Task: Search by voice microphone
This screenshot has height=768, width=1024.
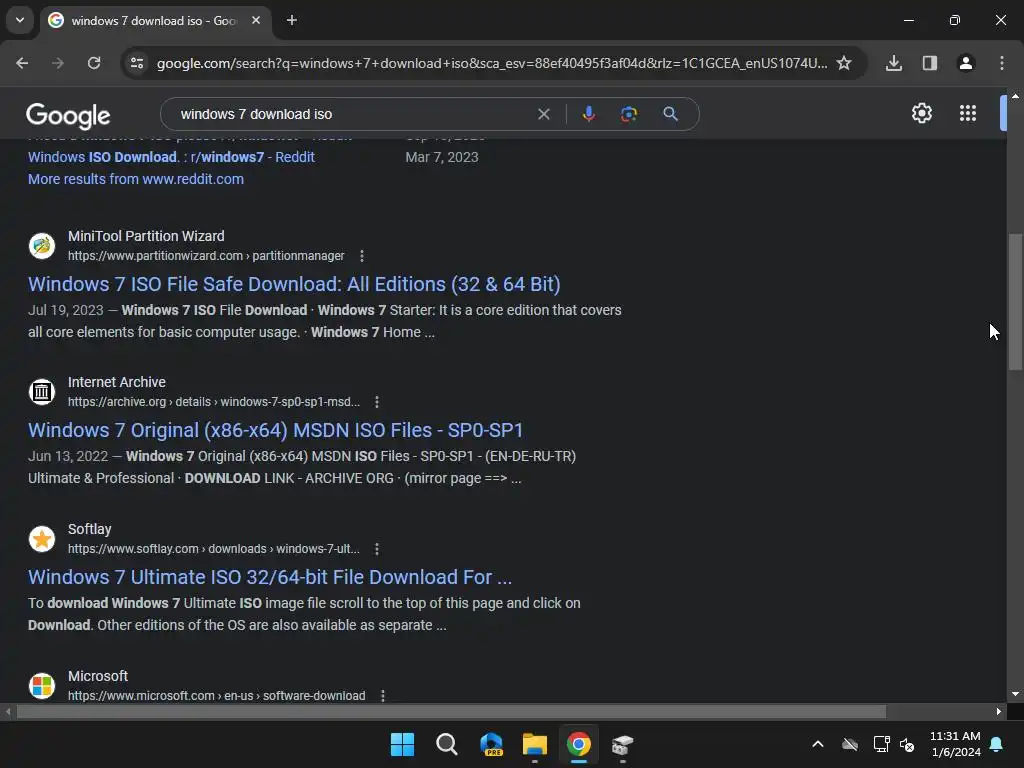Action: [588, 114]
